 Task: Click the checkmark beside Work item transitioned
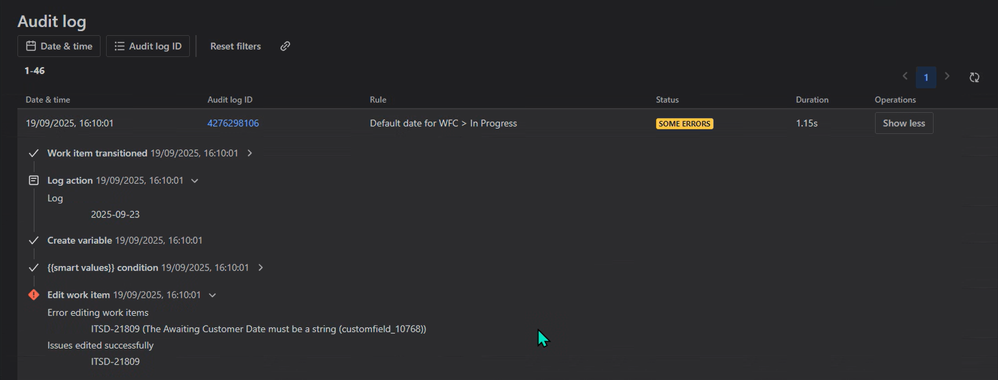point(34,153)
